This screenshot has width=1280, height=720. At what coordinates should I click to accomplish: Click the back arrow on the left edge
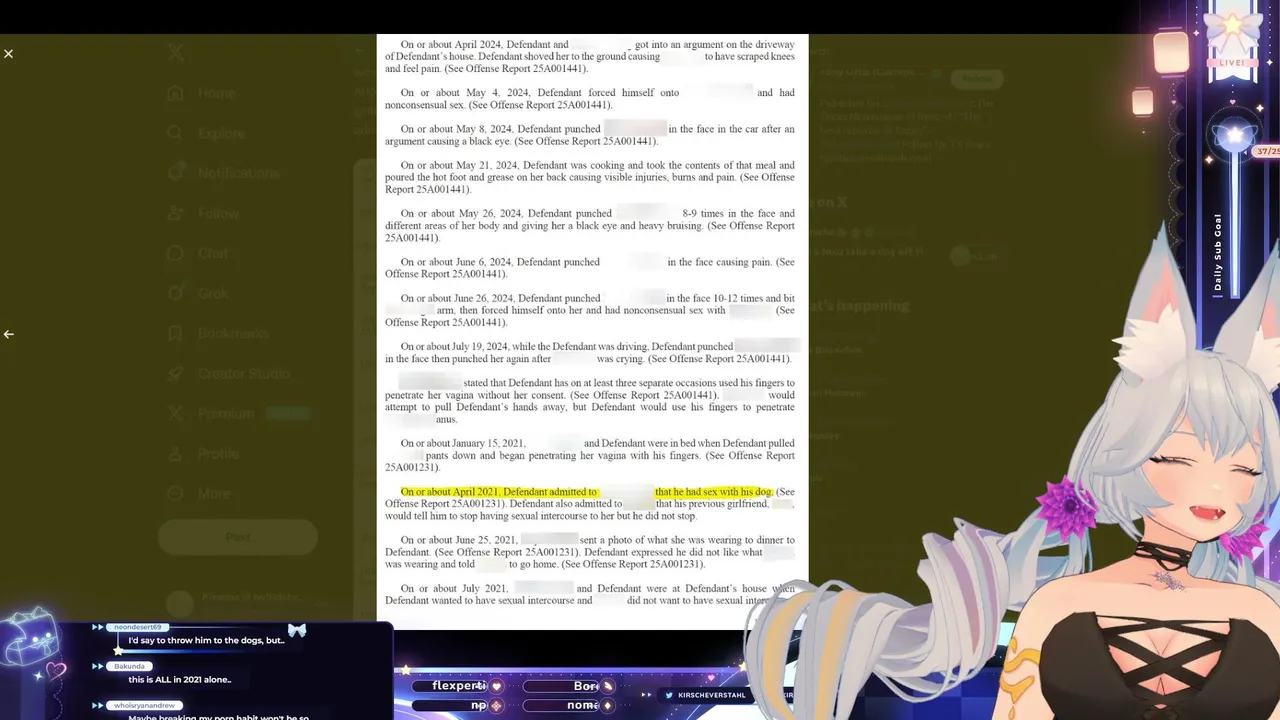8,334
